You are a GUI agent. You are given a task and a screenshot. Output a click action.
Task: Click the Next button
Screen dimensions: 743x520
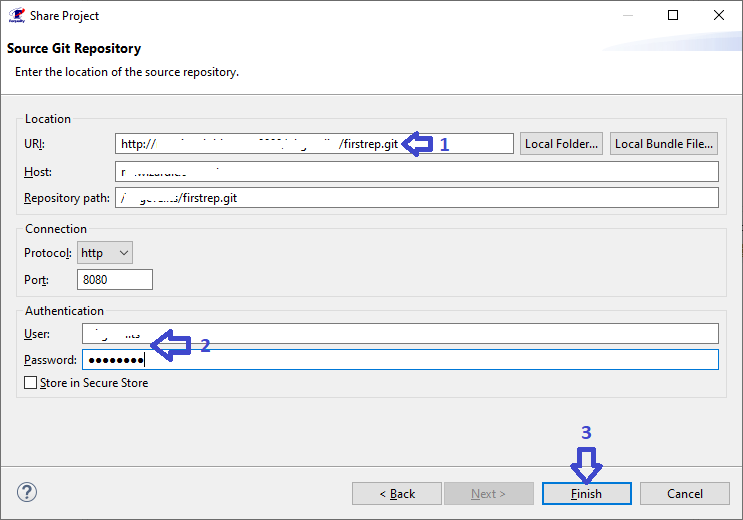[489, 493]
